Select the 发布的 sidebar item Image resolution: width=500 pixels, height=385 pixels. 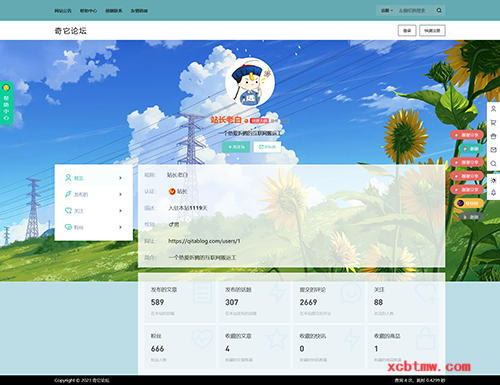[x=94, y=194]
